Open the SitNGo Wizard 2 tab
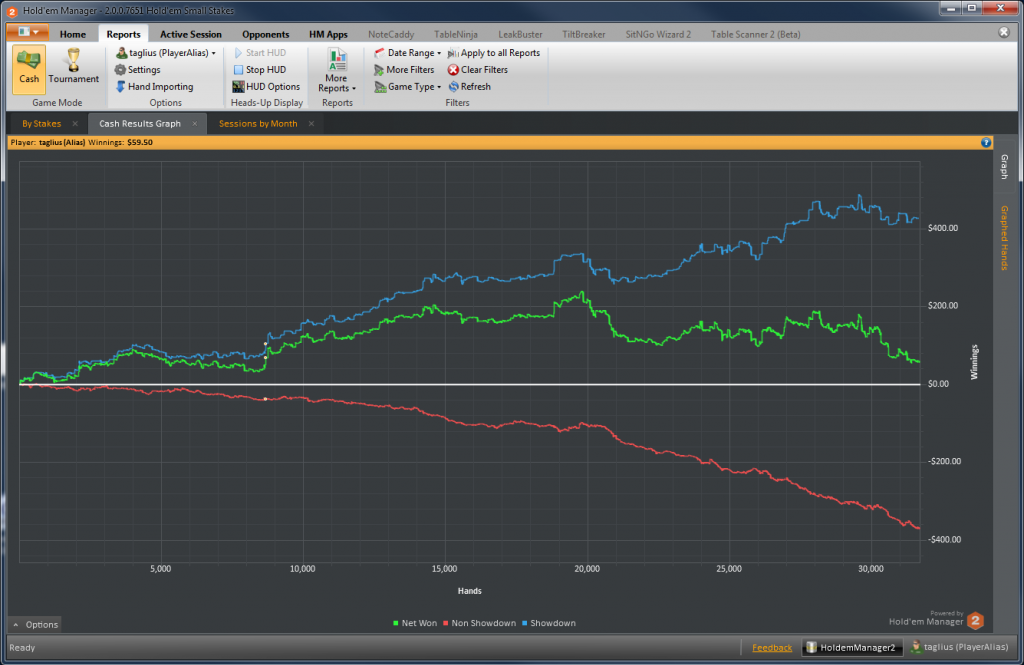Image resolution: width=1024 pixels, height=665 pixels. pos(658,34)
